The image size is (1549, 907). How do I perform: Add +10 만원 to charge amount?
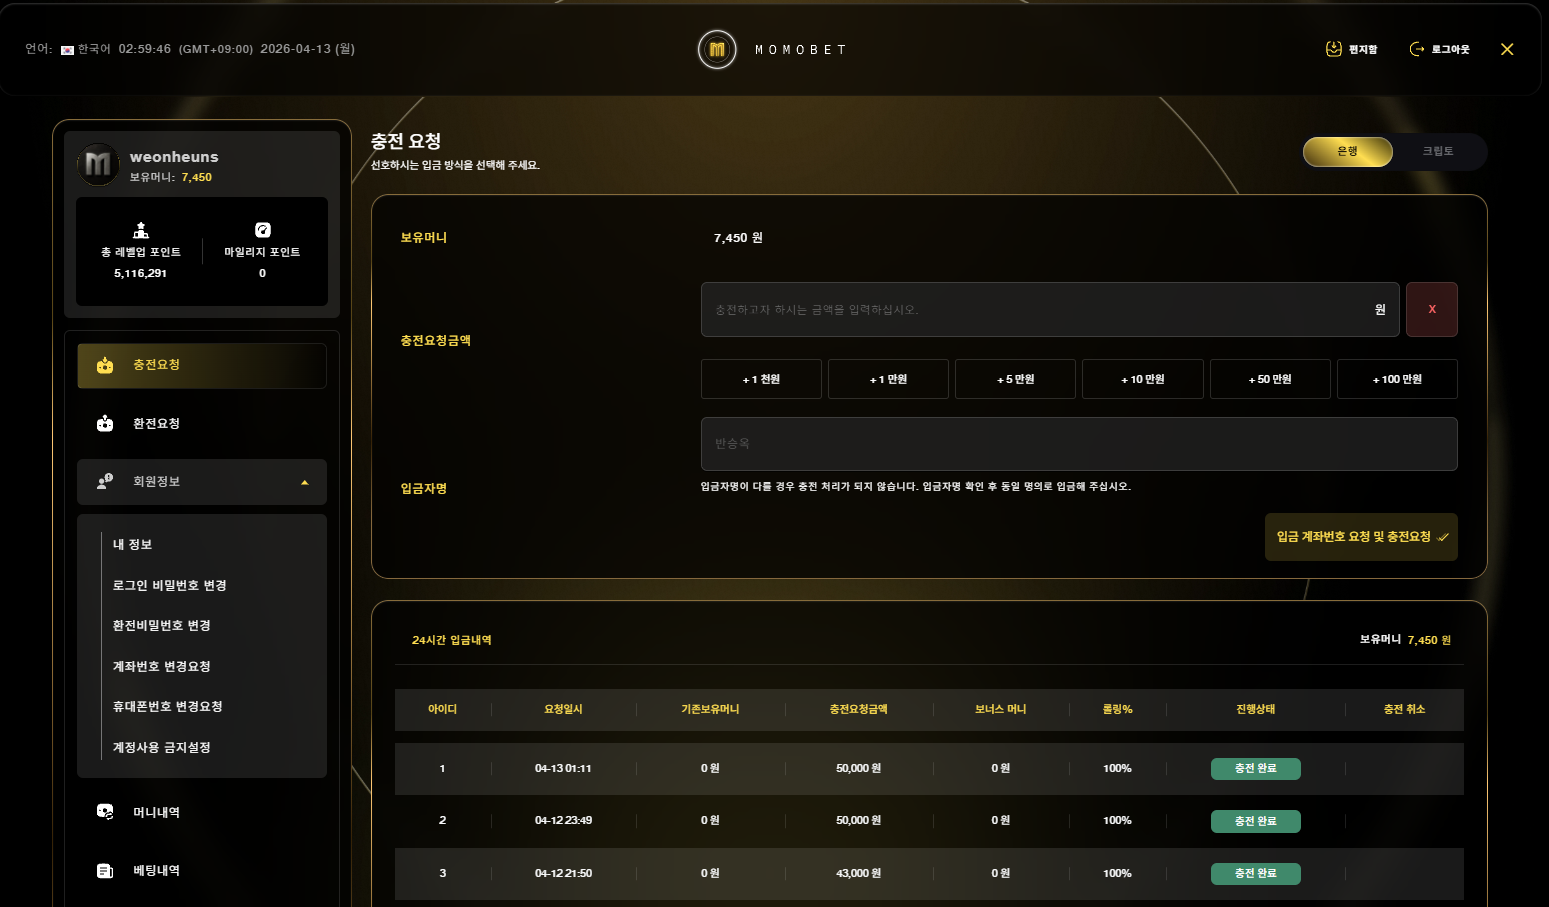(1142, 380)
